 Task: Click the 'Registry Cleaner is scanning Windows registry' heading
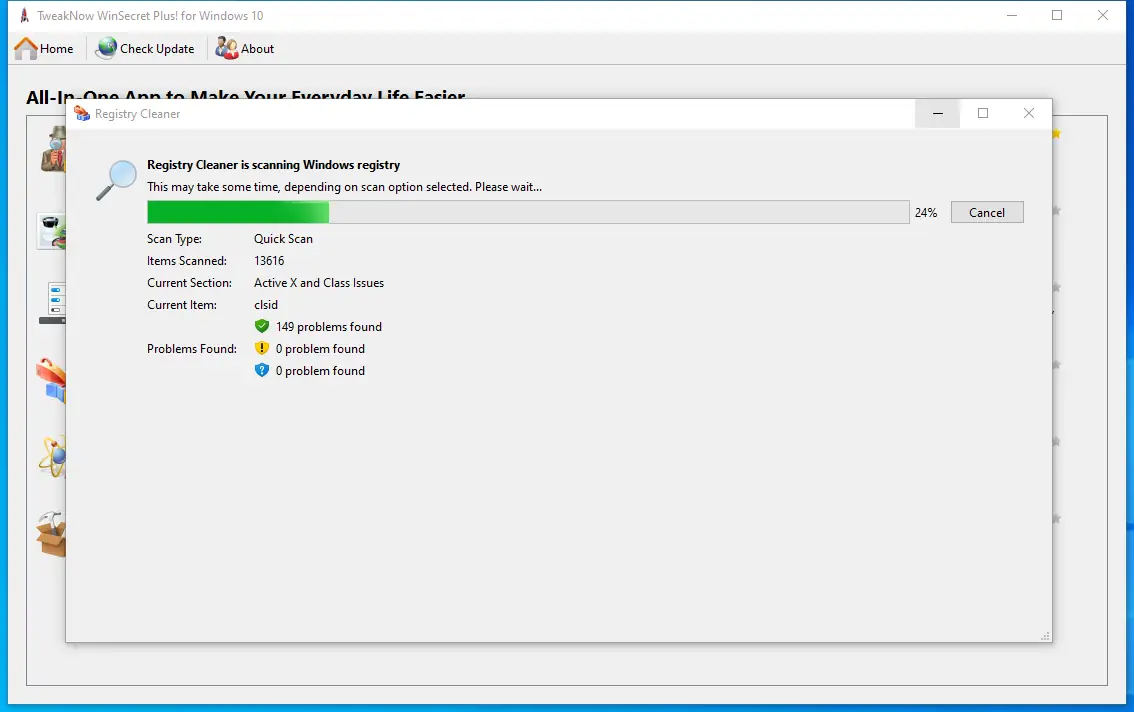[273, 165]
